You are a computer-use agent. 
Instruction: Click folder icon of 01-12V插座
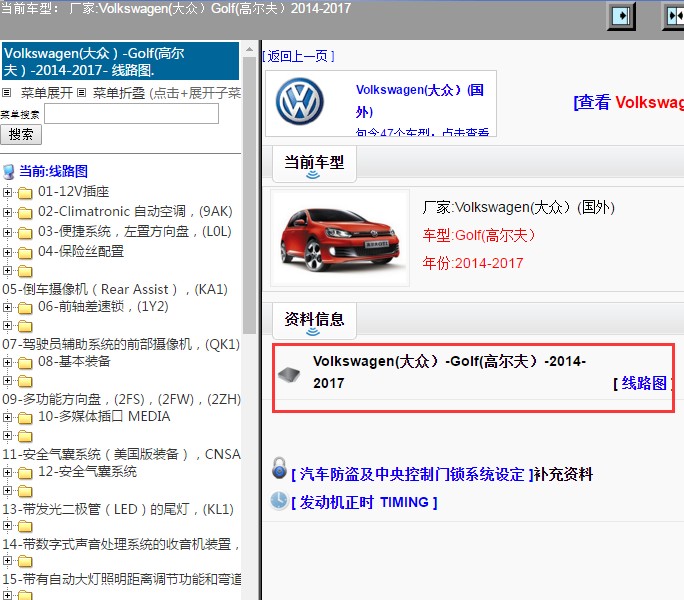pyautogui.click(x=25, y=192)
